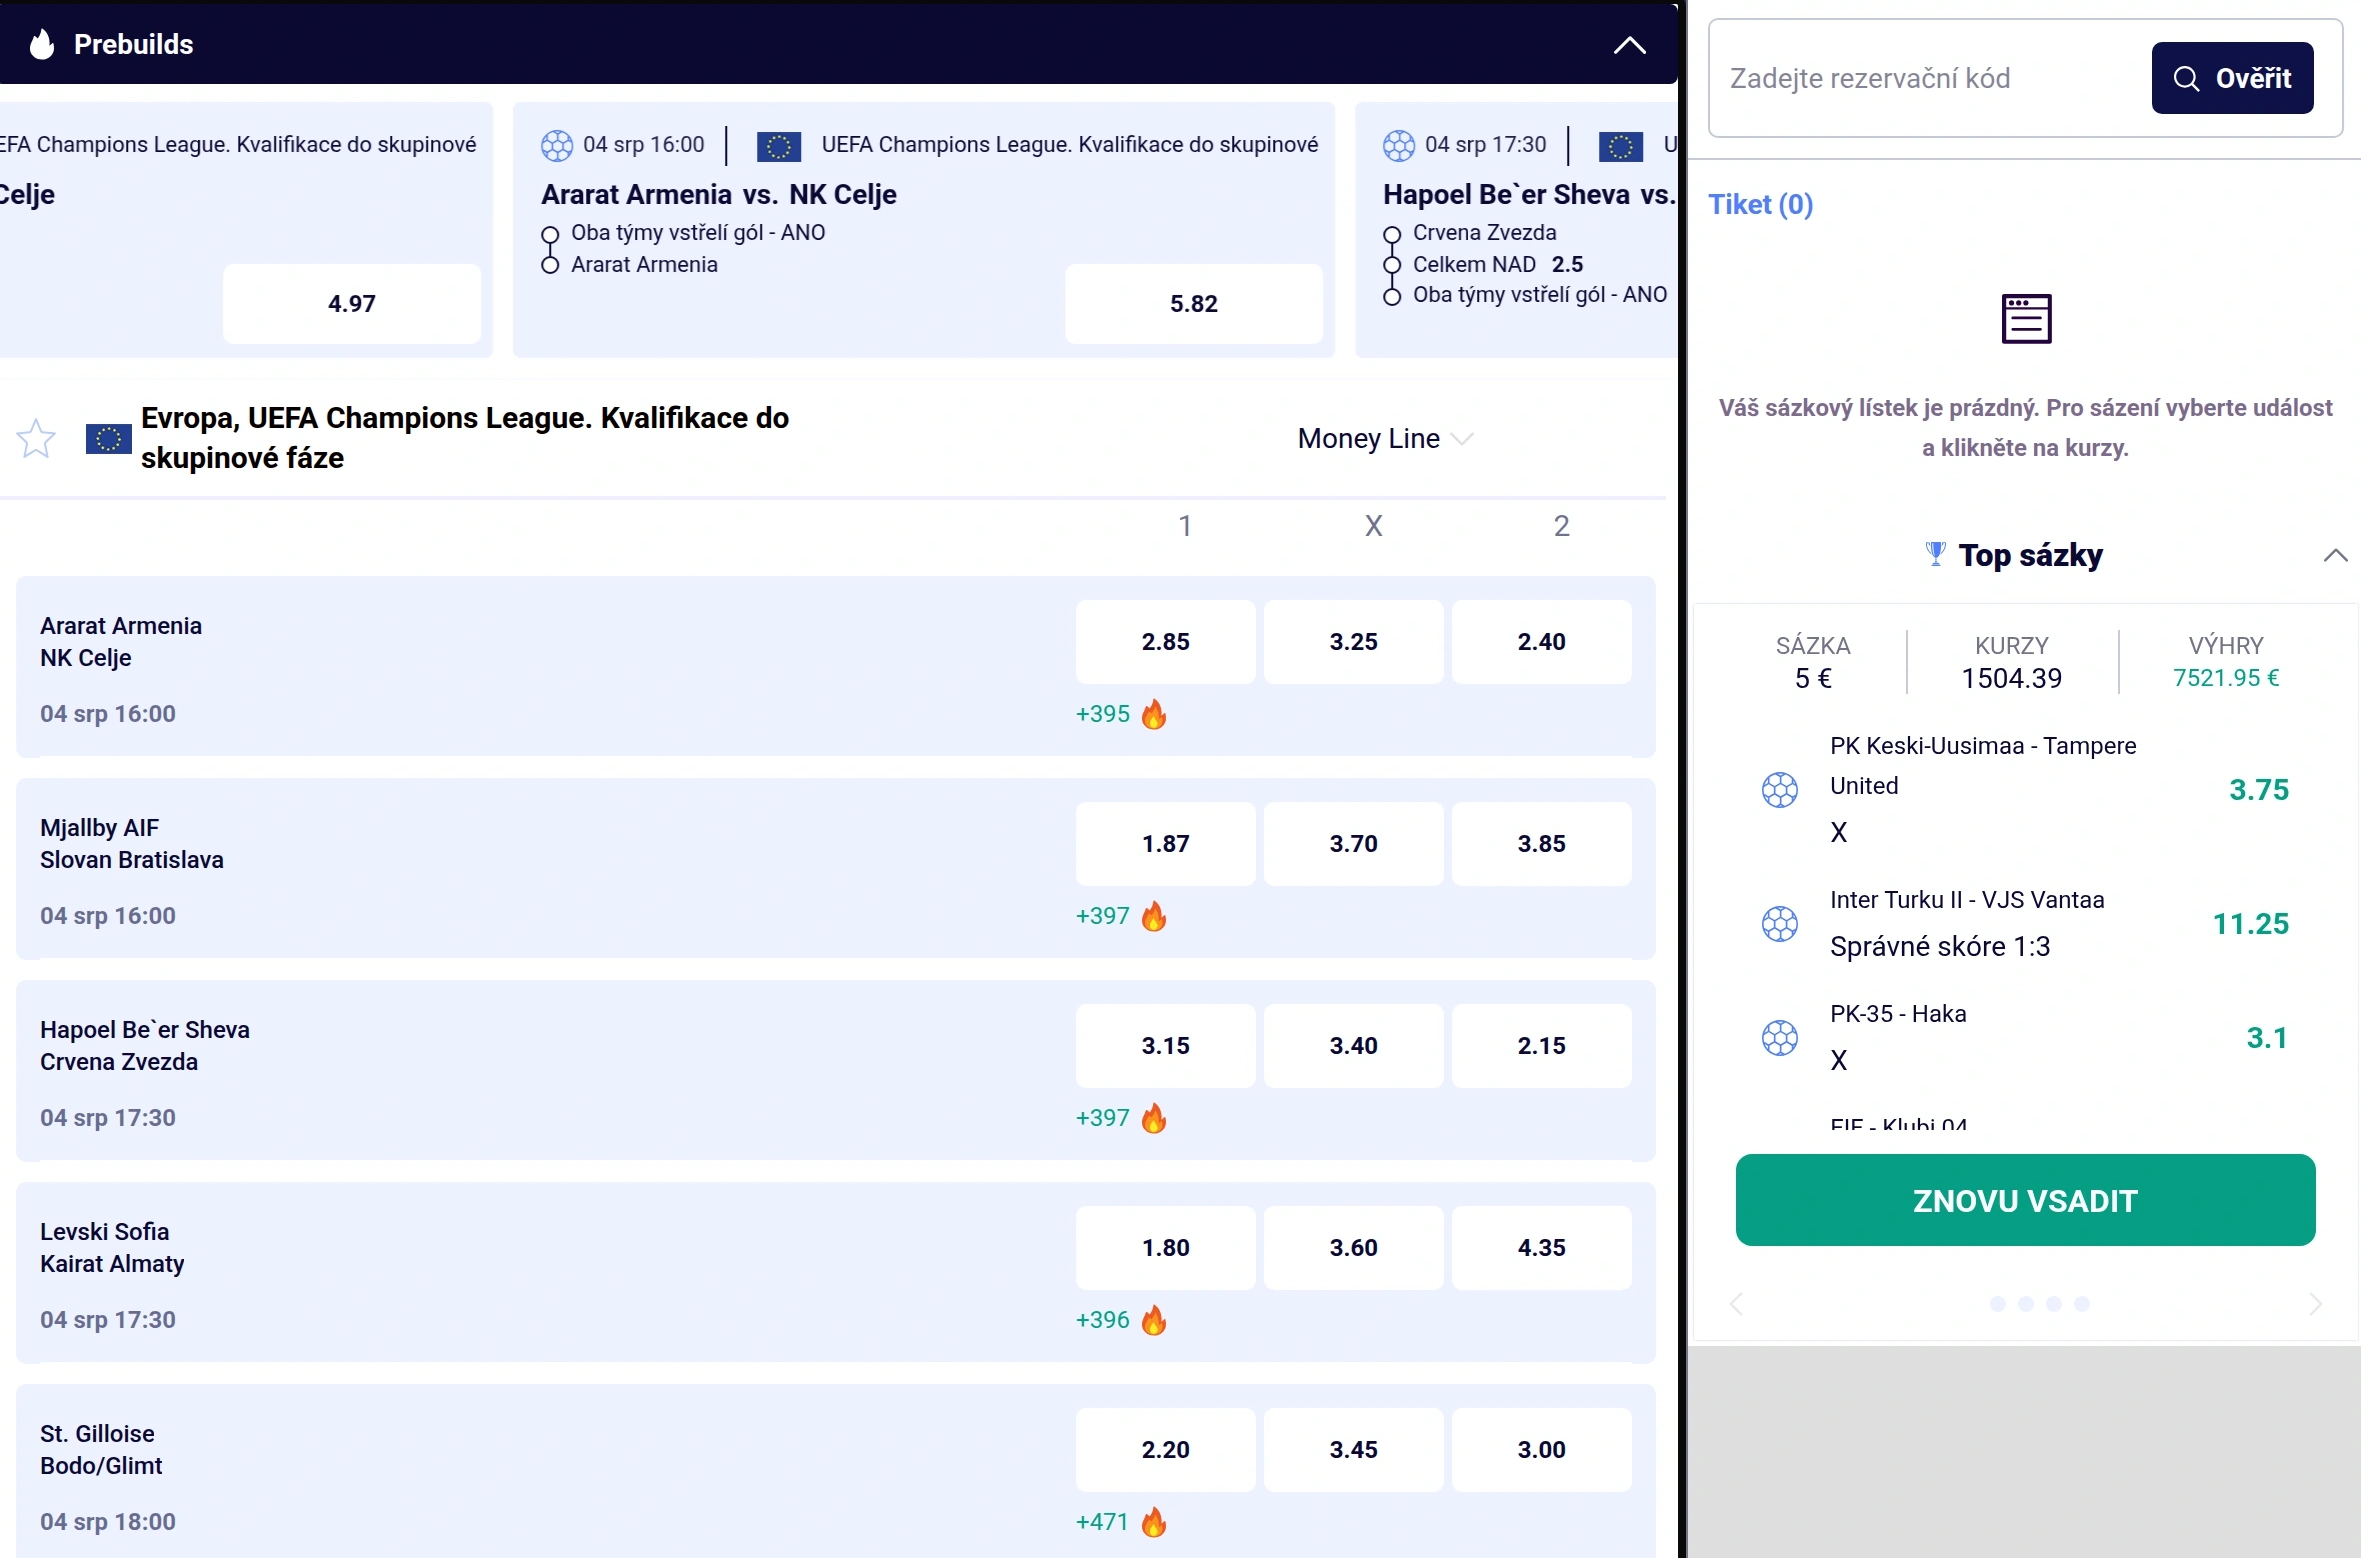Click flame icon in St. Gilloise row

(x=1154, y=1522)
